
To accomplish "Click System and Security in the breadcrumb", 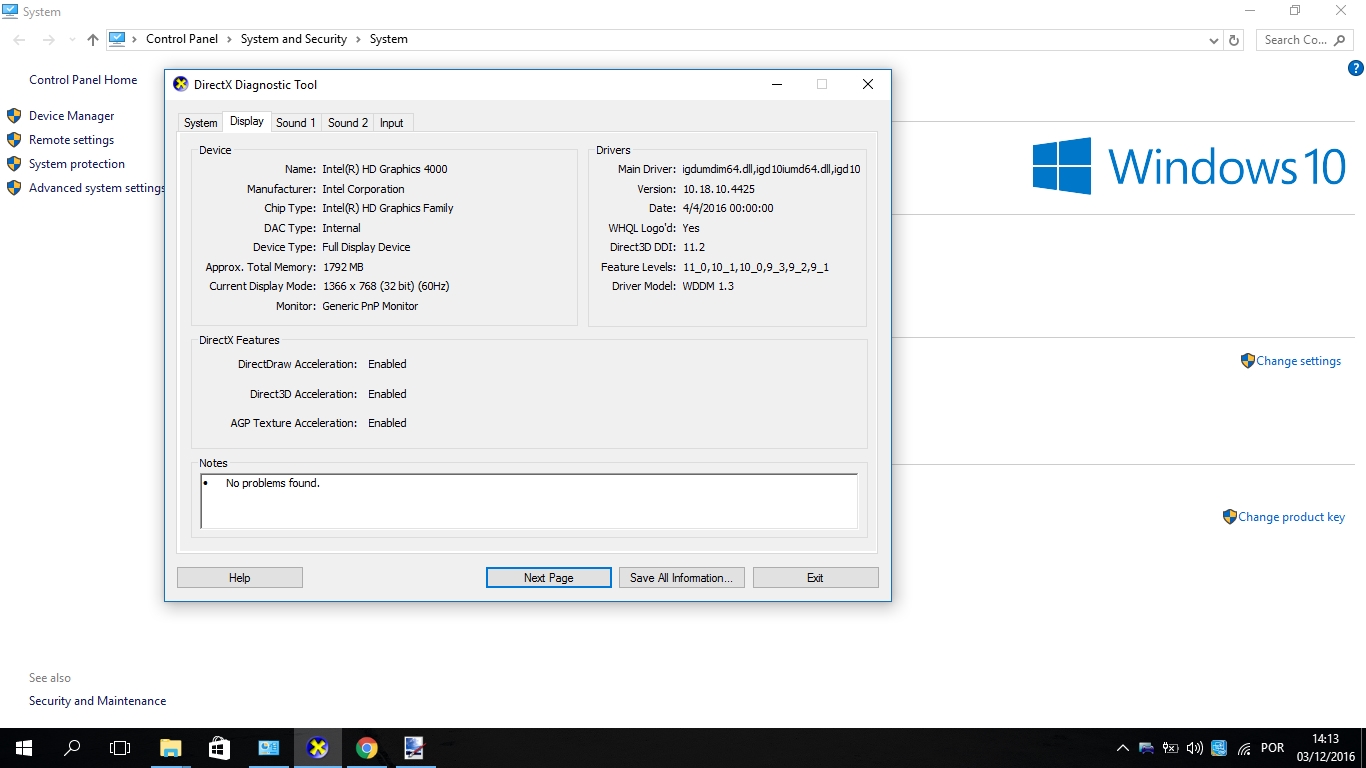I will pyautogui.click(x=294, y=39).
